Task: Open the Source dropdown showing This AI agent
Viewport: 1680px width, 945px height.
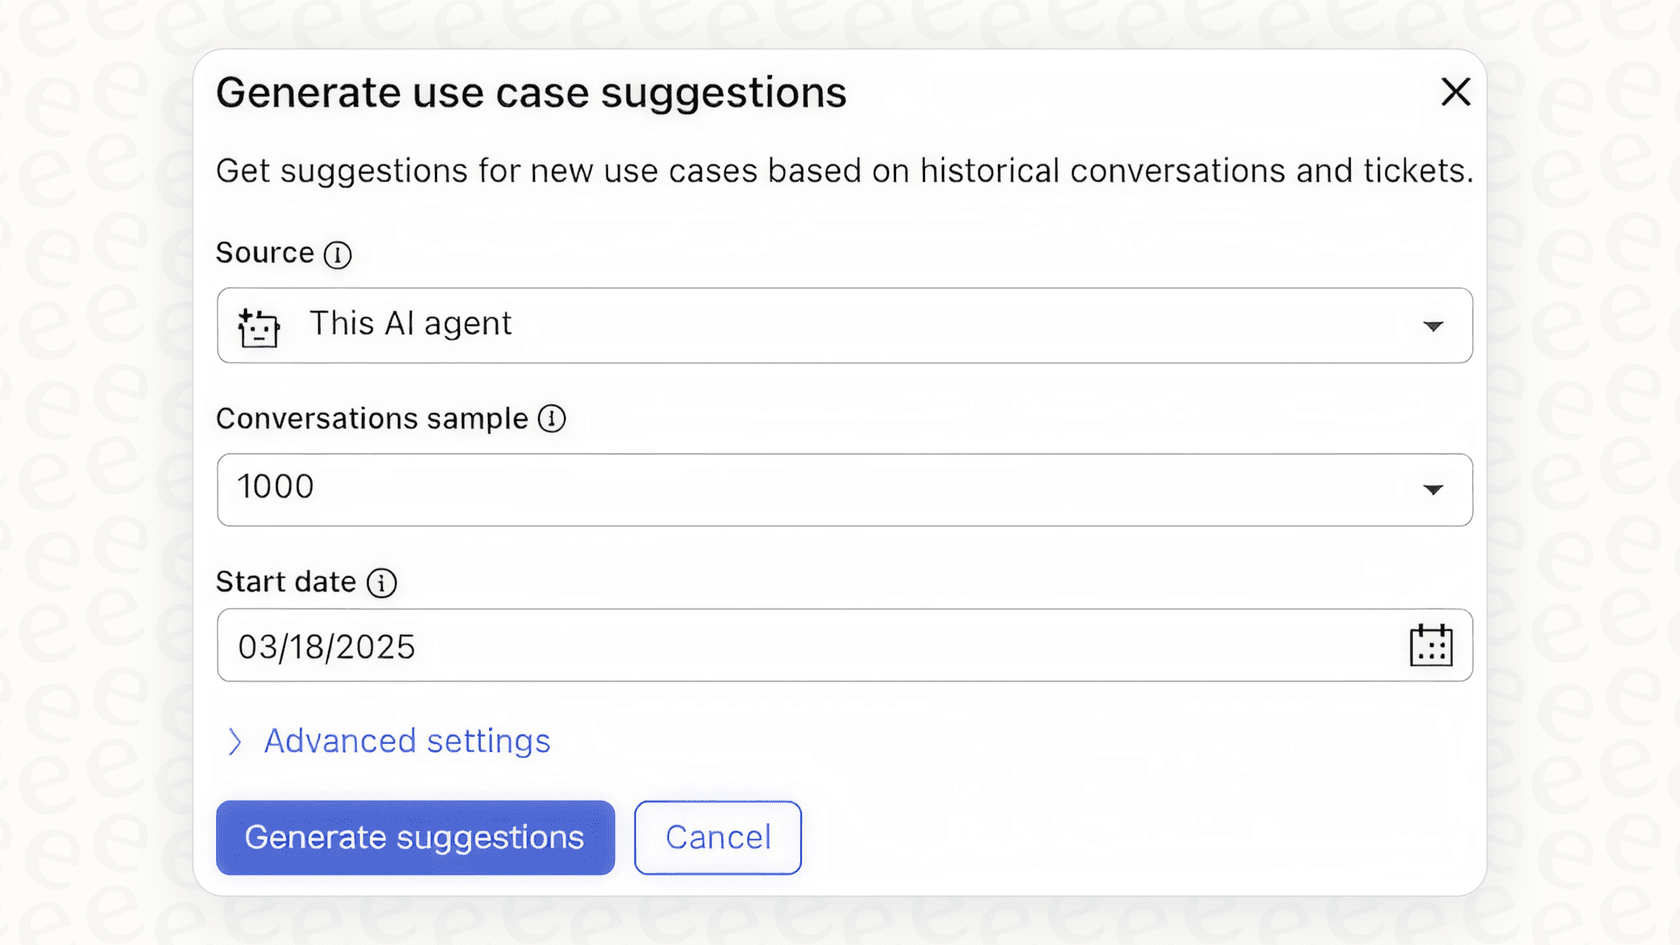Action: [845, 325]
